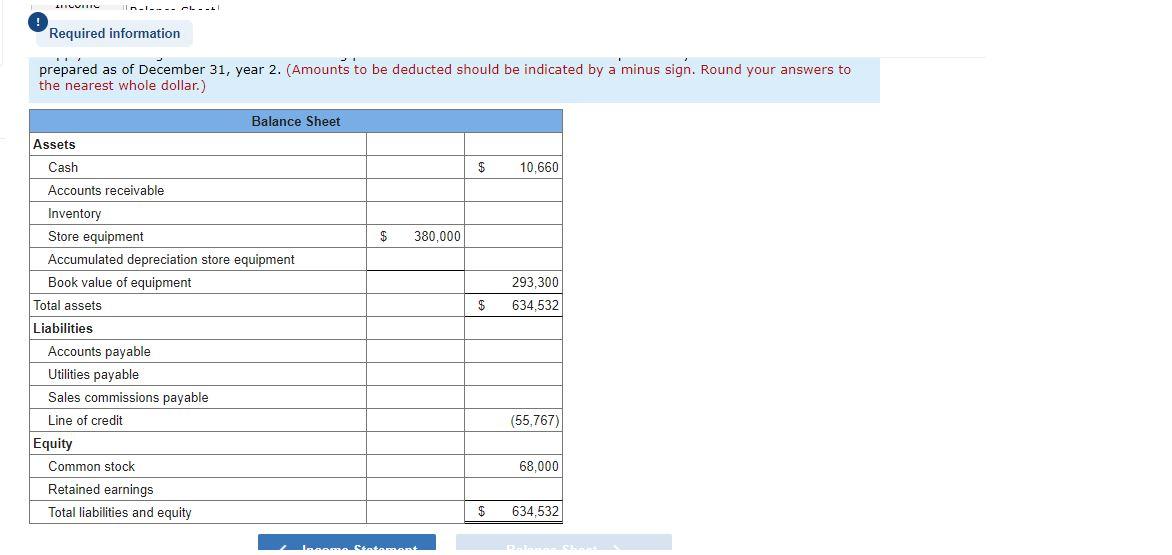Screen dimensions: 1172x555
Task: Select 'Total liabilities and equity' label
Action: (120, 512)
